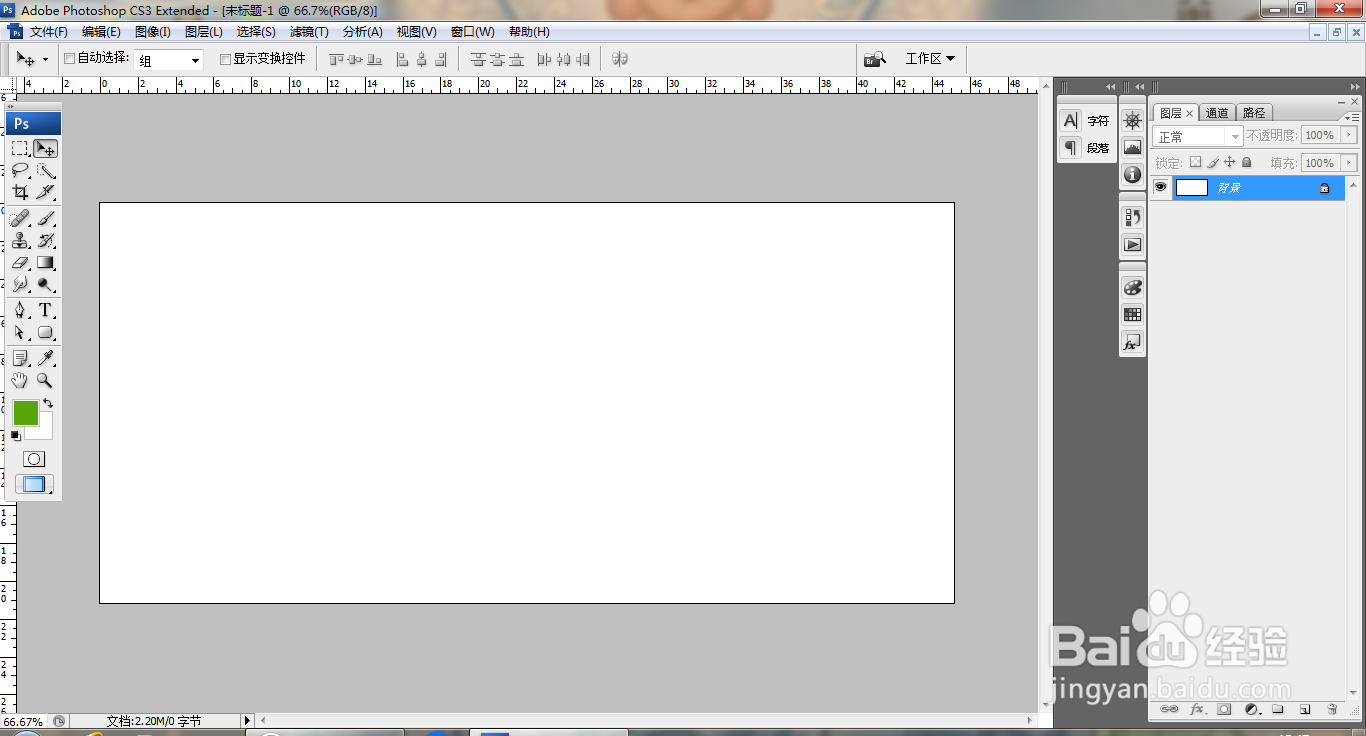Open the Navigator panel icon
1366x736 pixels.
pyautogui.click(x=1132, y=121)
